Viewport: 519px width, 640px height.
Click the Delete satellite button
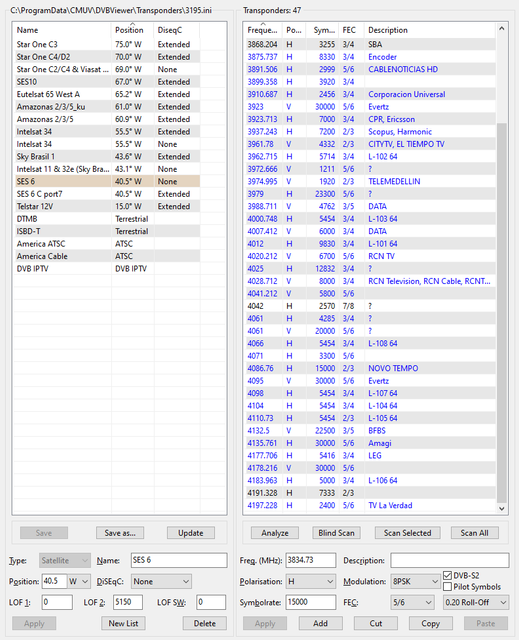[x=204, y=623]
